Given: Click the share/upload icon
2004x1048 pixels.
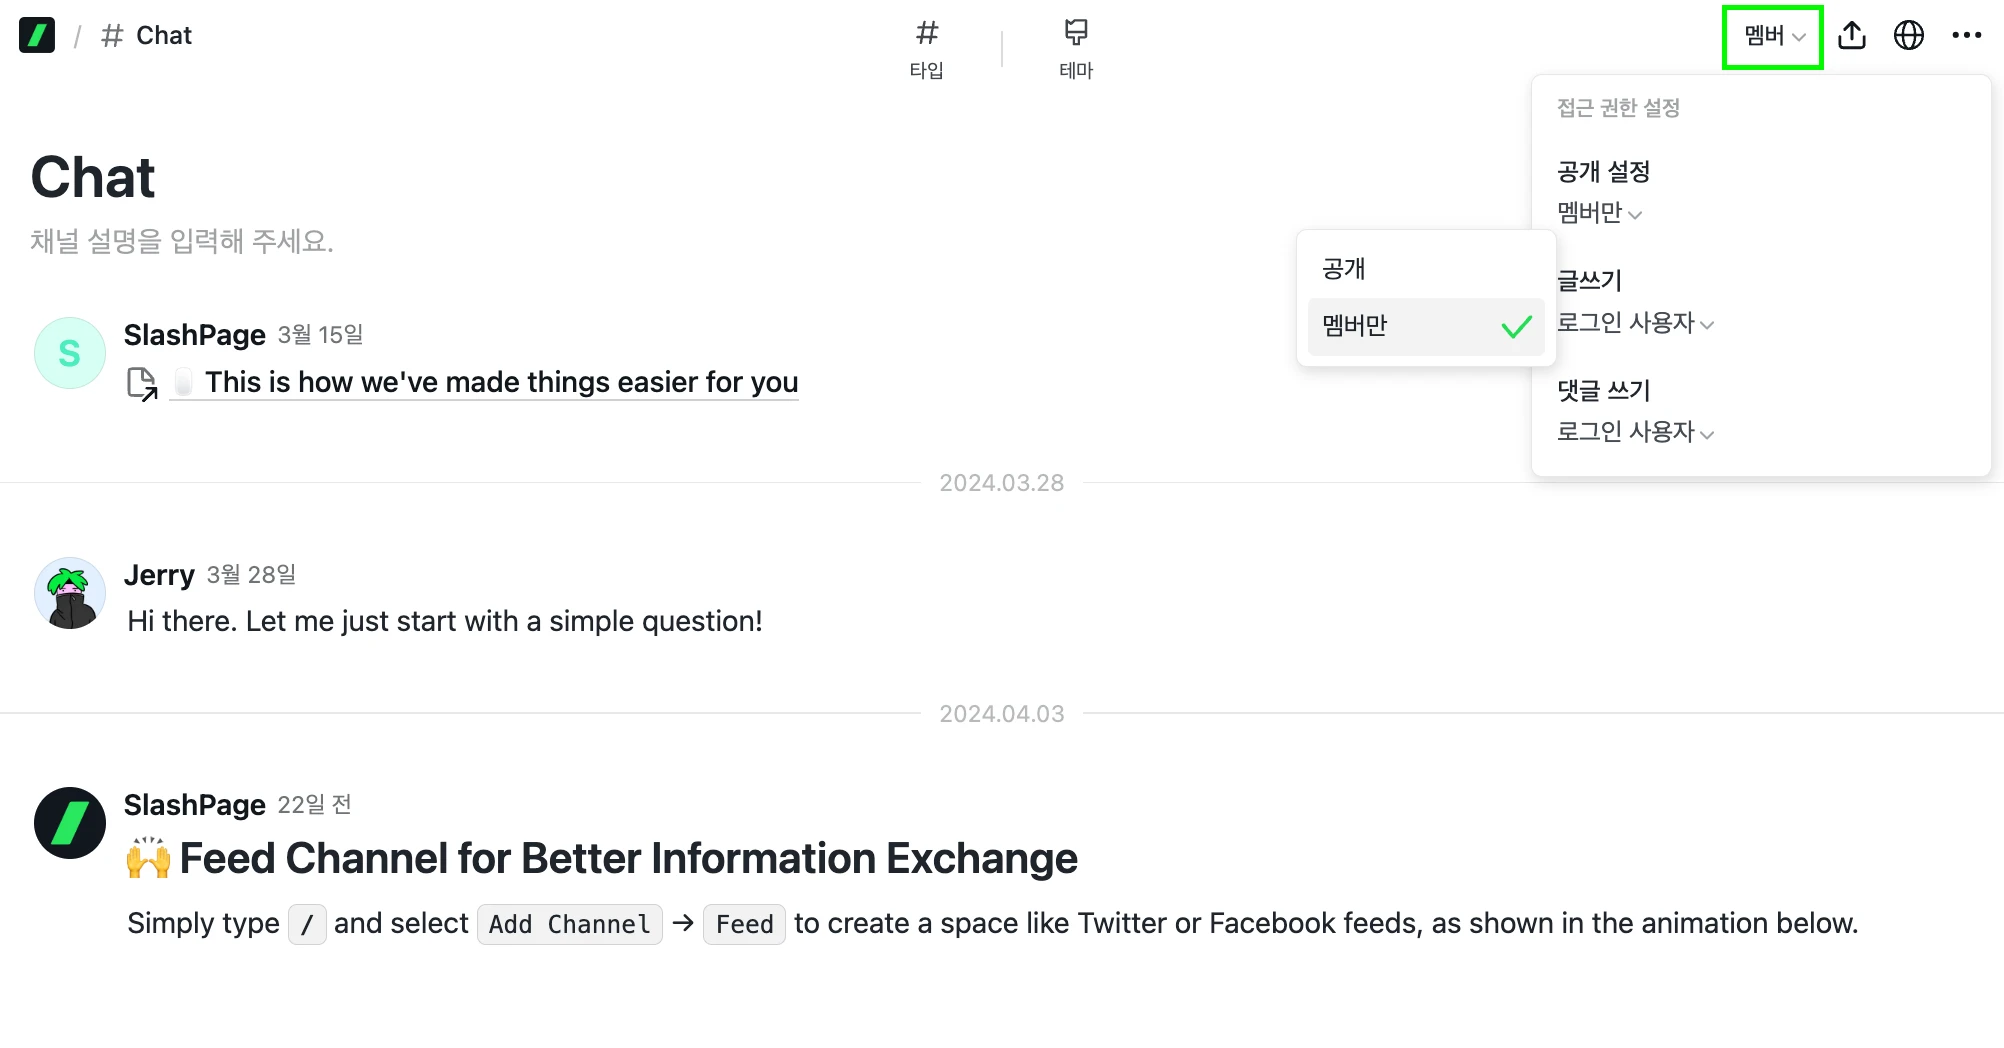Looking at the screenshot, I should [x=1852, y=36].
